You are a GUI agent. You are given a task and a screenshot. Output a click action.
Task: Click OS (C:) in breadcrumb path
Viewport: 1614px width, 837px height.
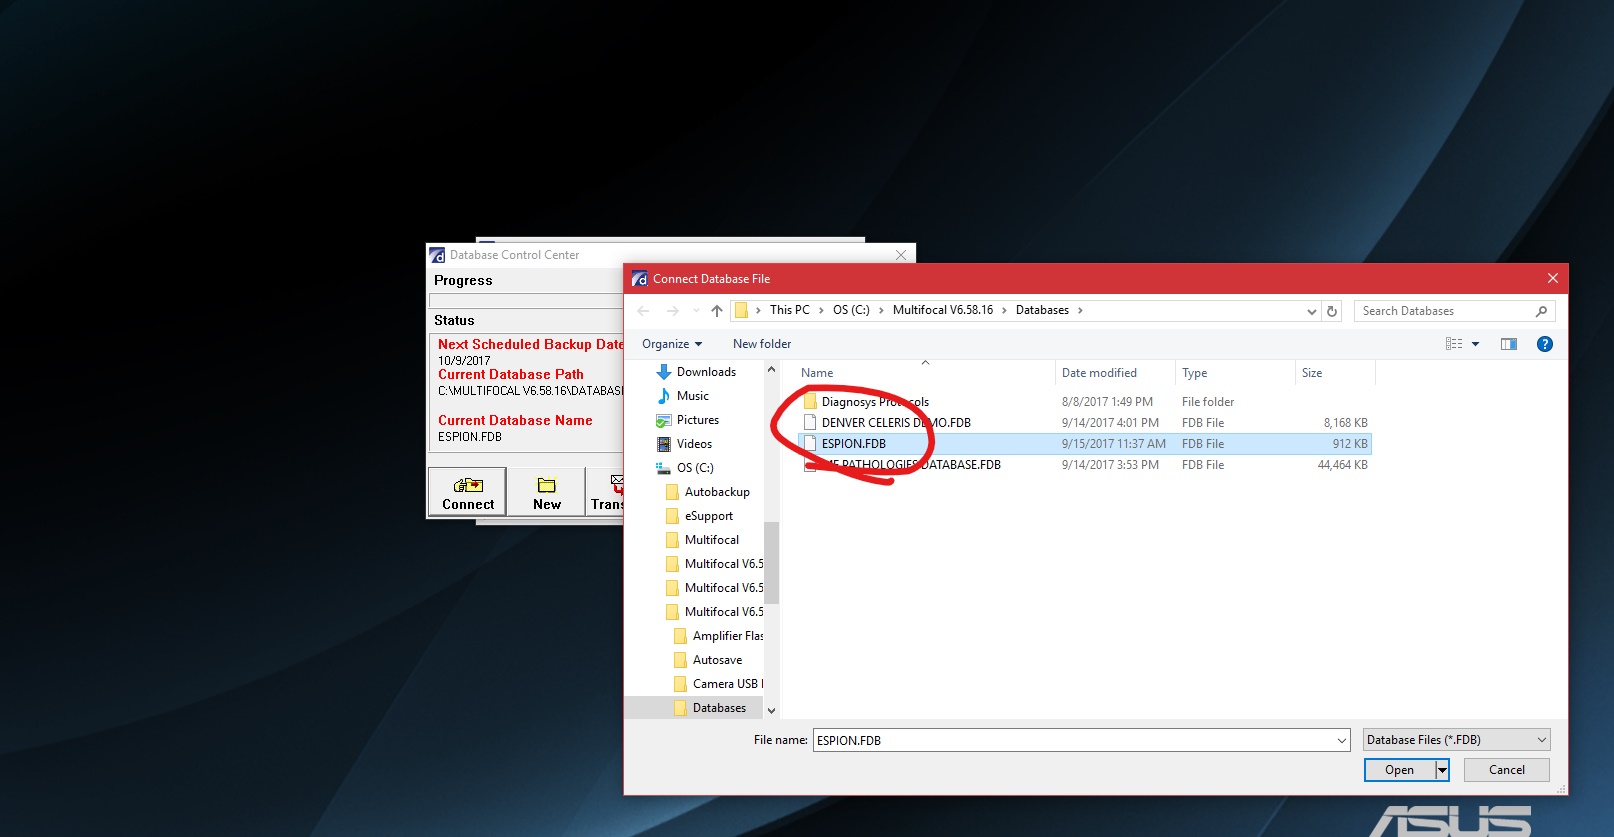(x=851, y=310)
